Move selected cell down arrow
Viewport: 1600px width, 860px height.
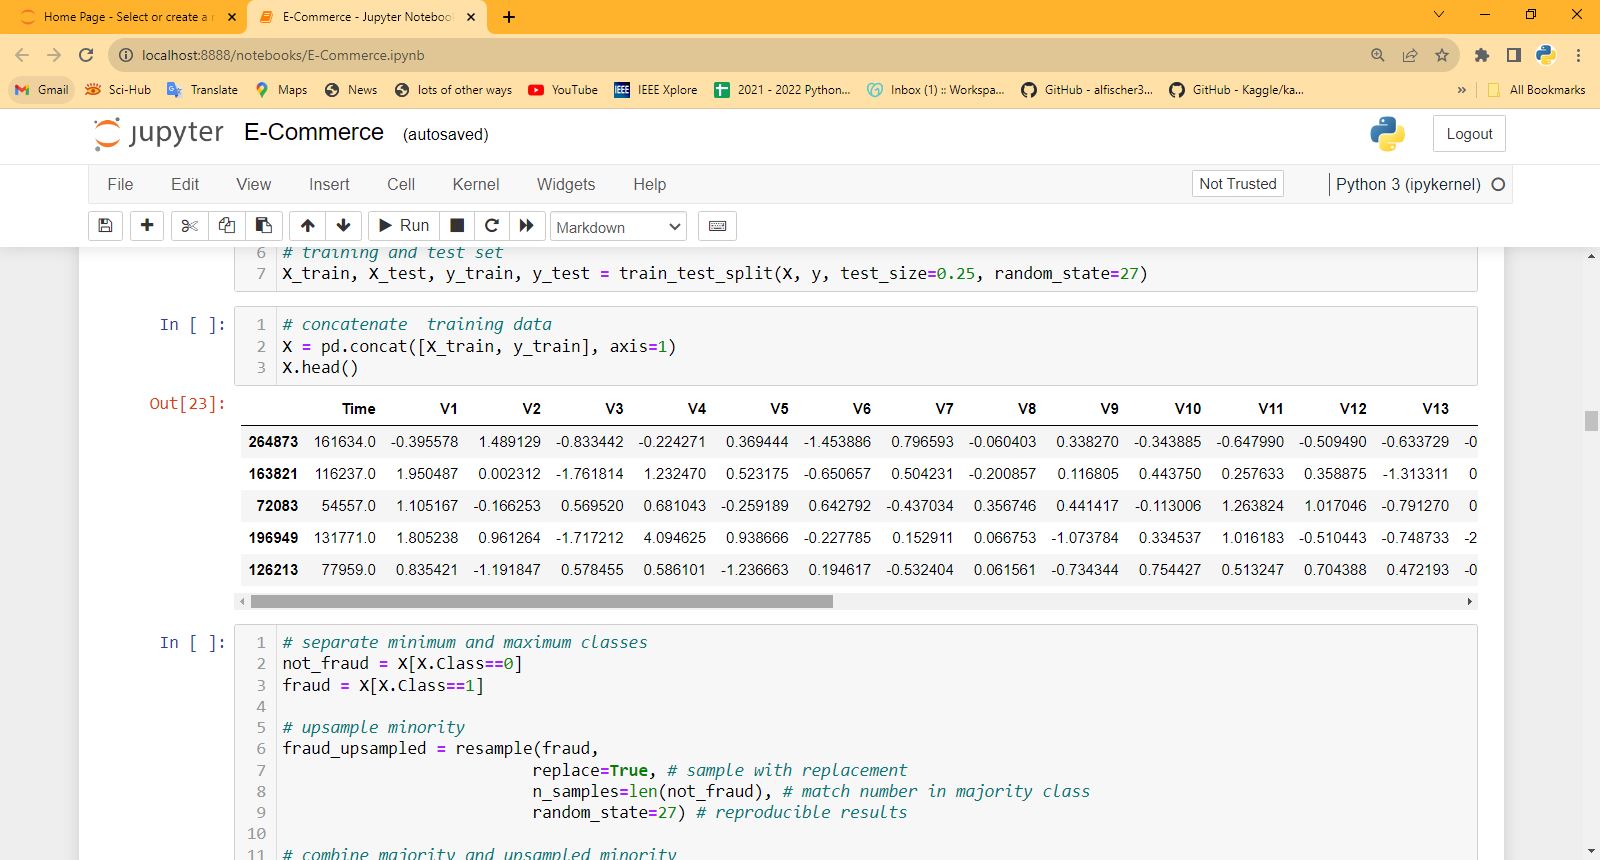pyautogui.click(x=344, y=226)
